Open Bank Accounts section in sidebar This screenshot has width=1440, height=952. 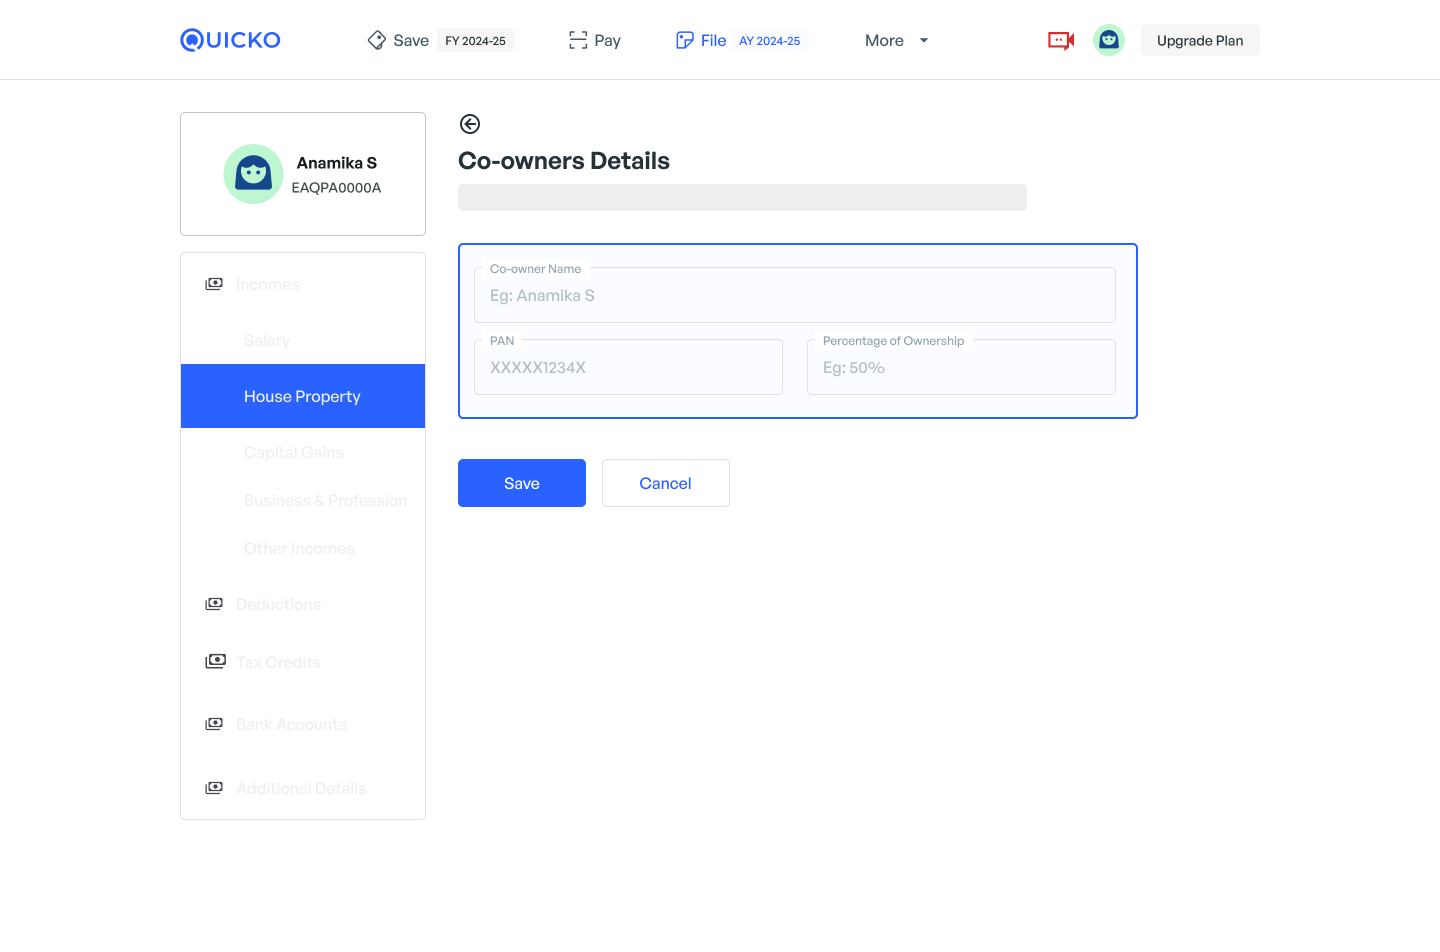[291, 724]
